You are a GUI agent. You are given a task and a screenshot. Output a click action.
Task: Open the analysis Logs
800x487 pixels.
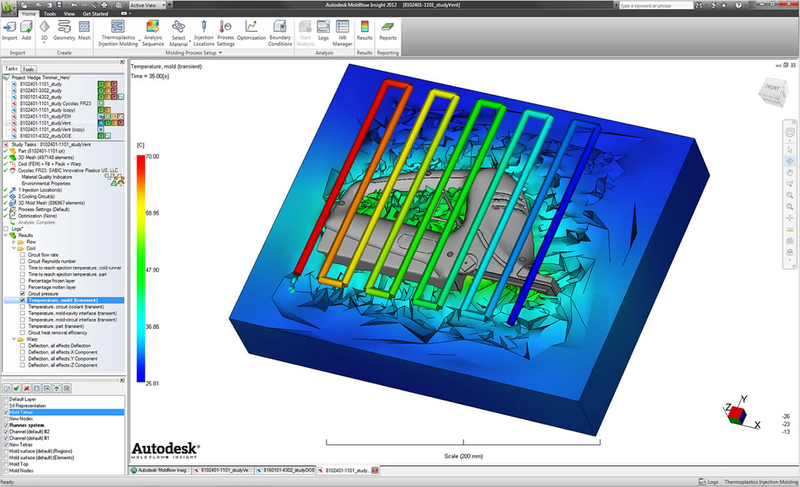(x=323, y=31)
